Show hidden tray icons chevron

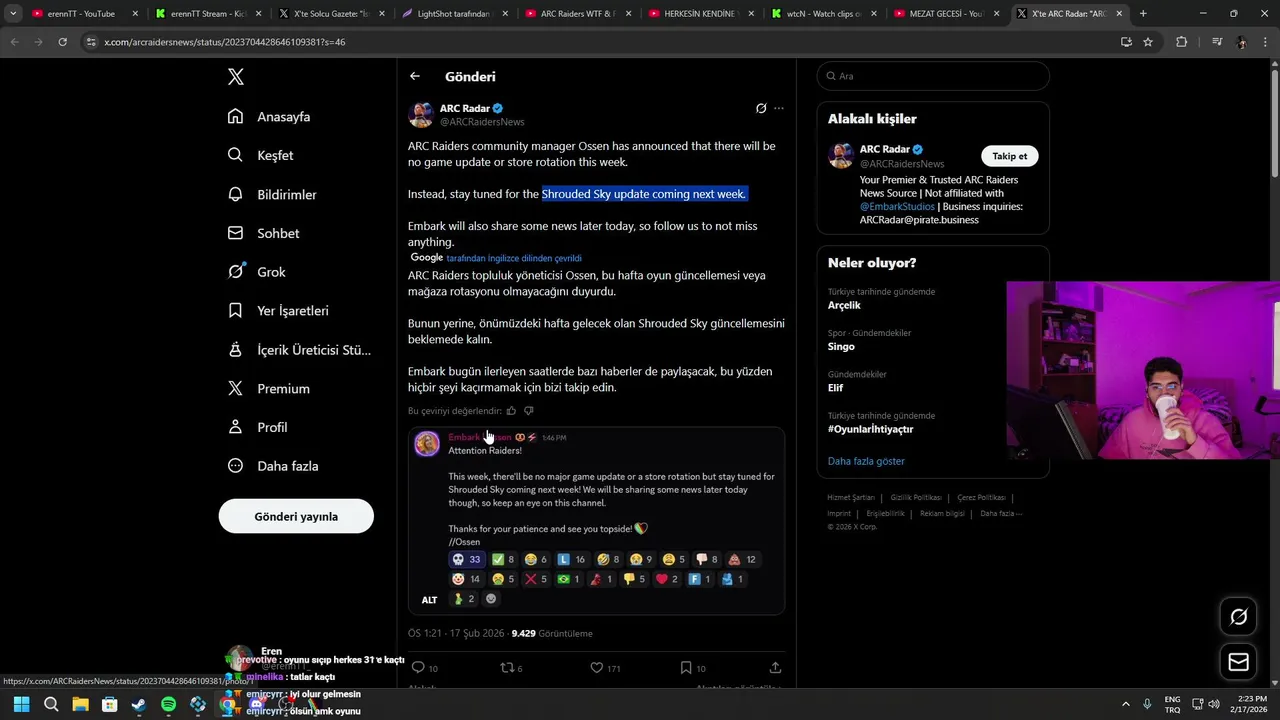1125,704
